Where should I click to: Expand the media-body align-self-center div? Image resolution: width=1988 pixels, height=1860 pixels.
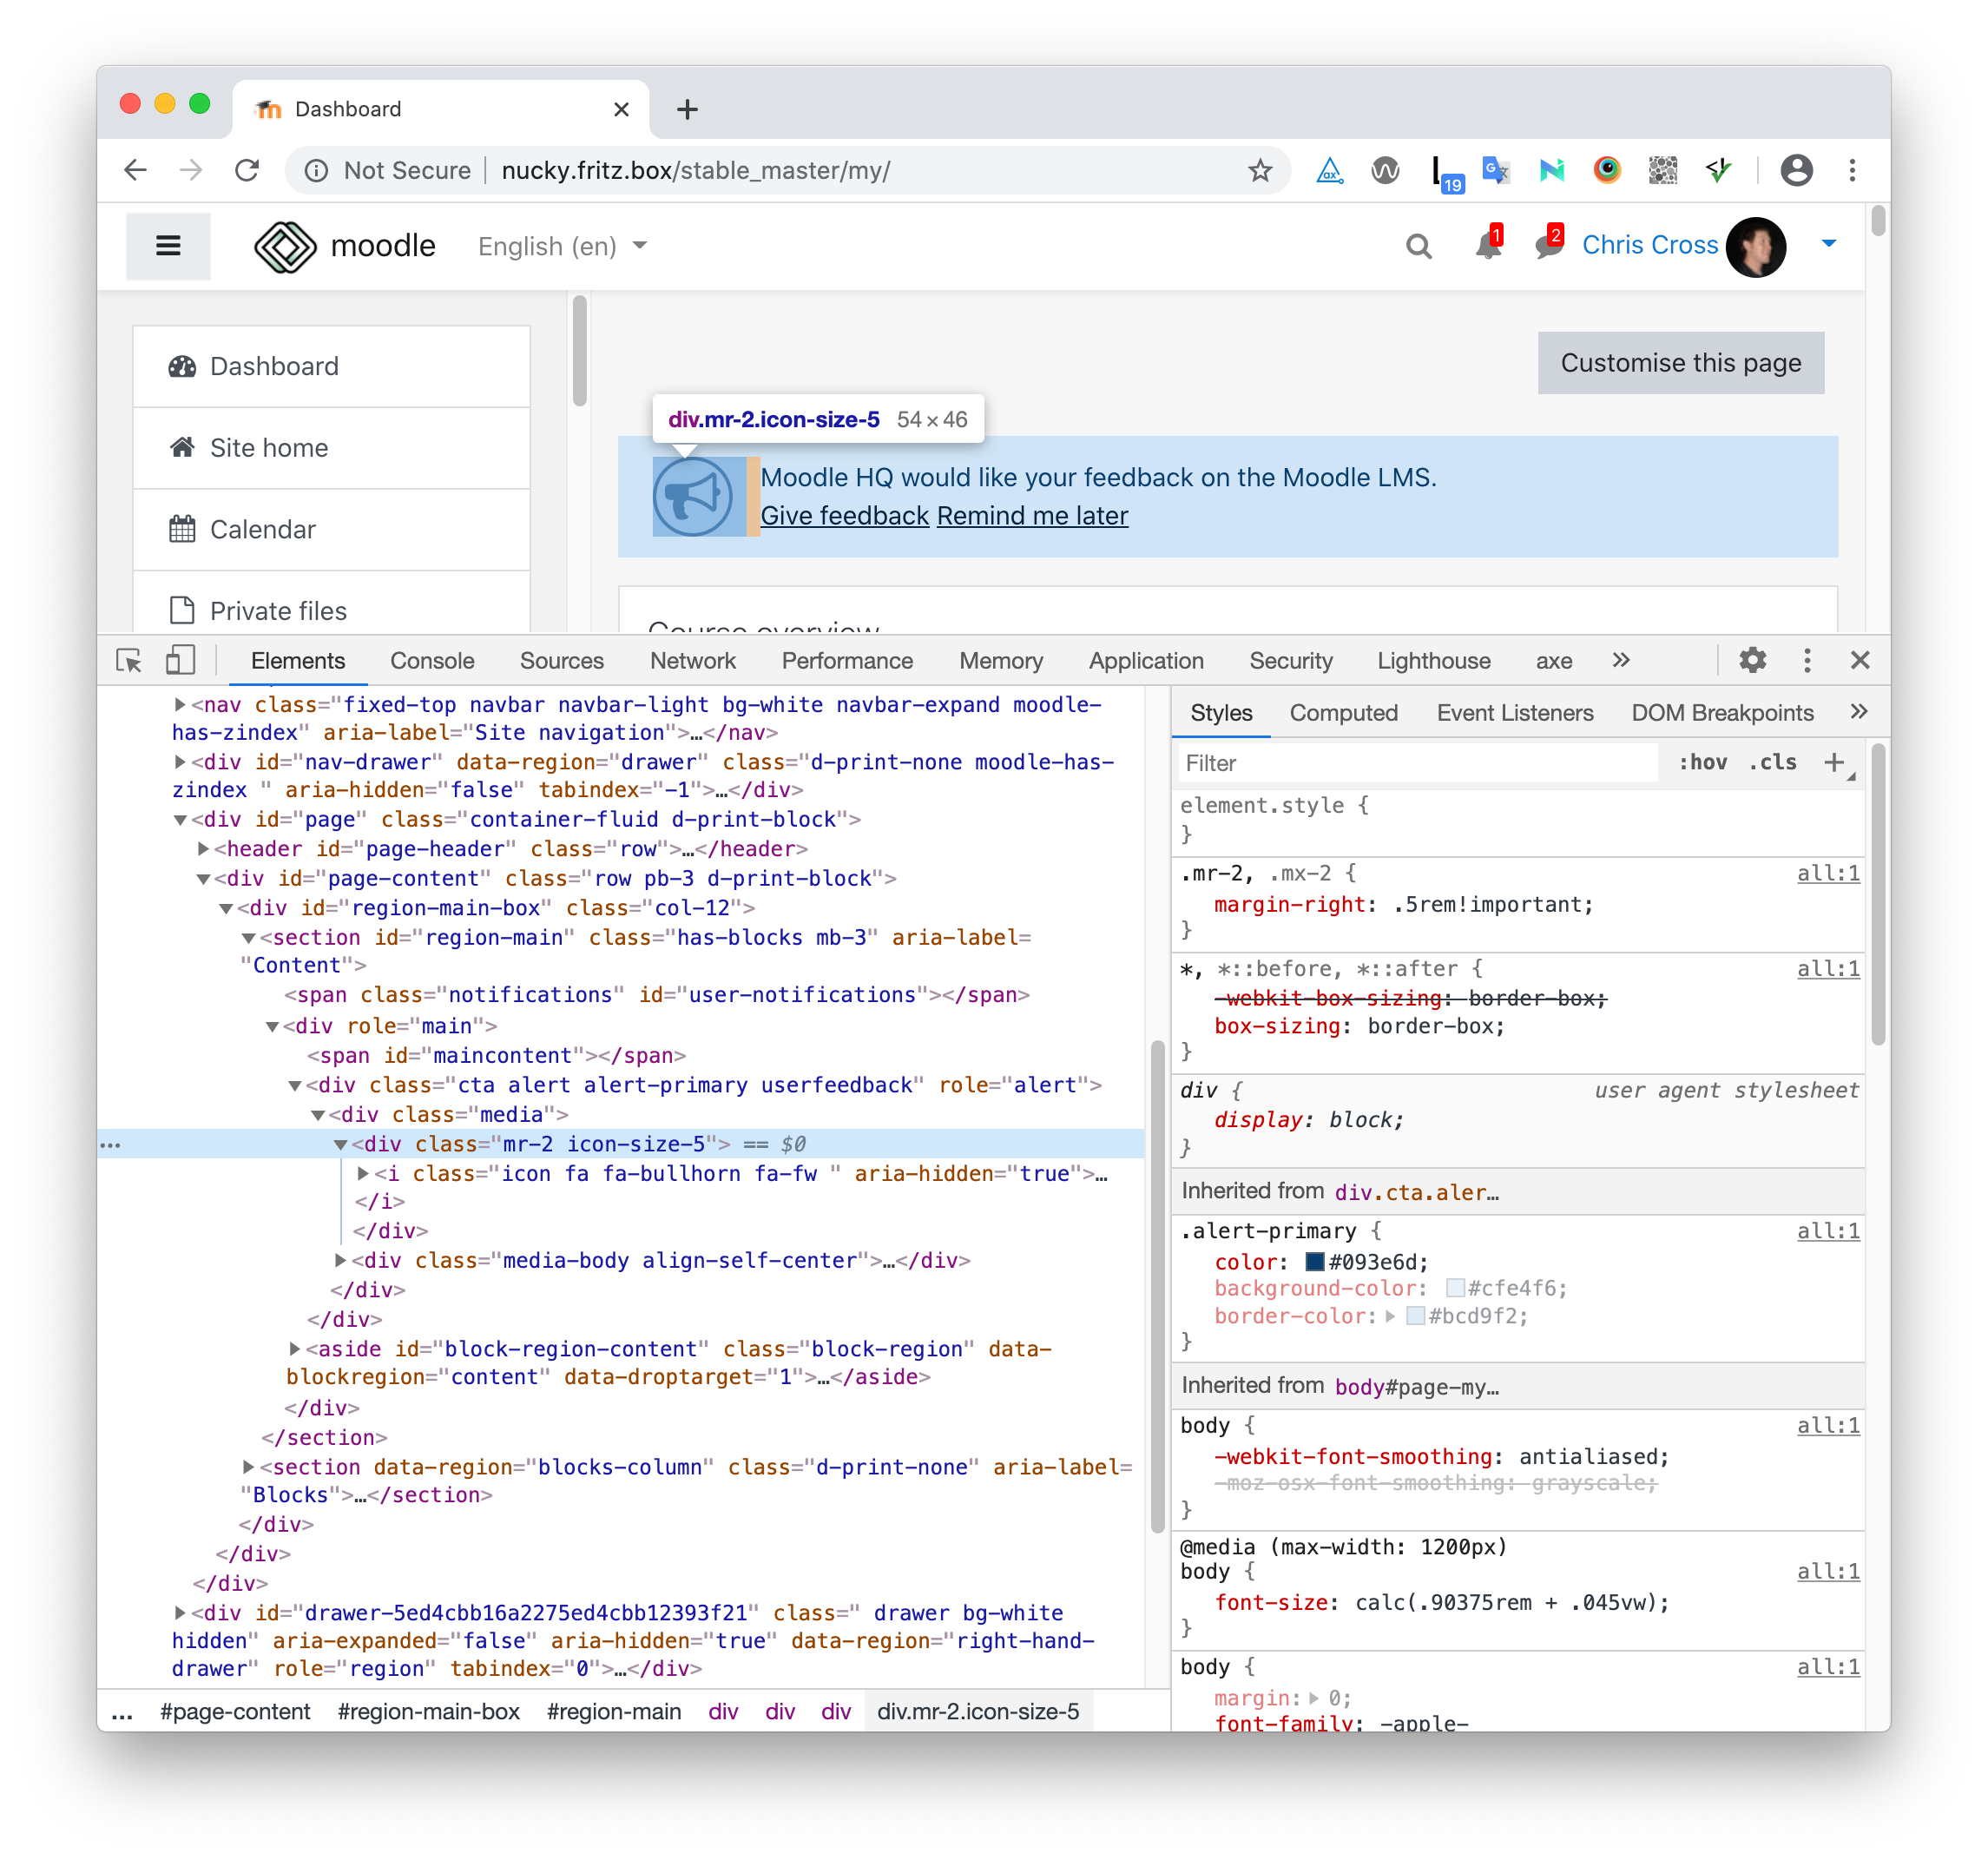[340, 1260]
